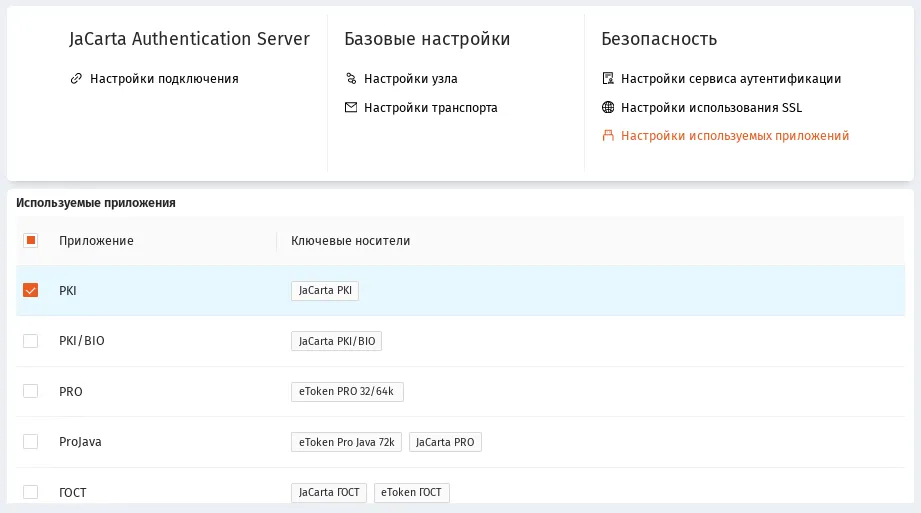The height and width of the screenshot is (513, 921).
Task: Enable the ProJava application checkbox
Action: [31, 442]
